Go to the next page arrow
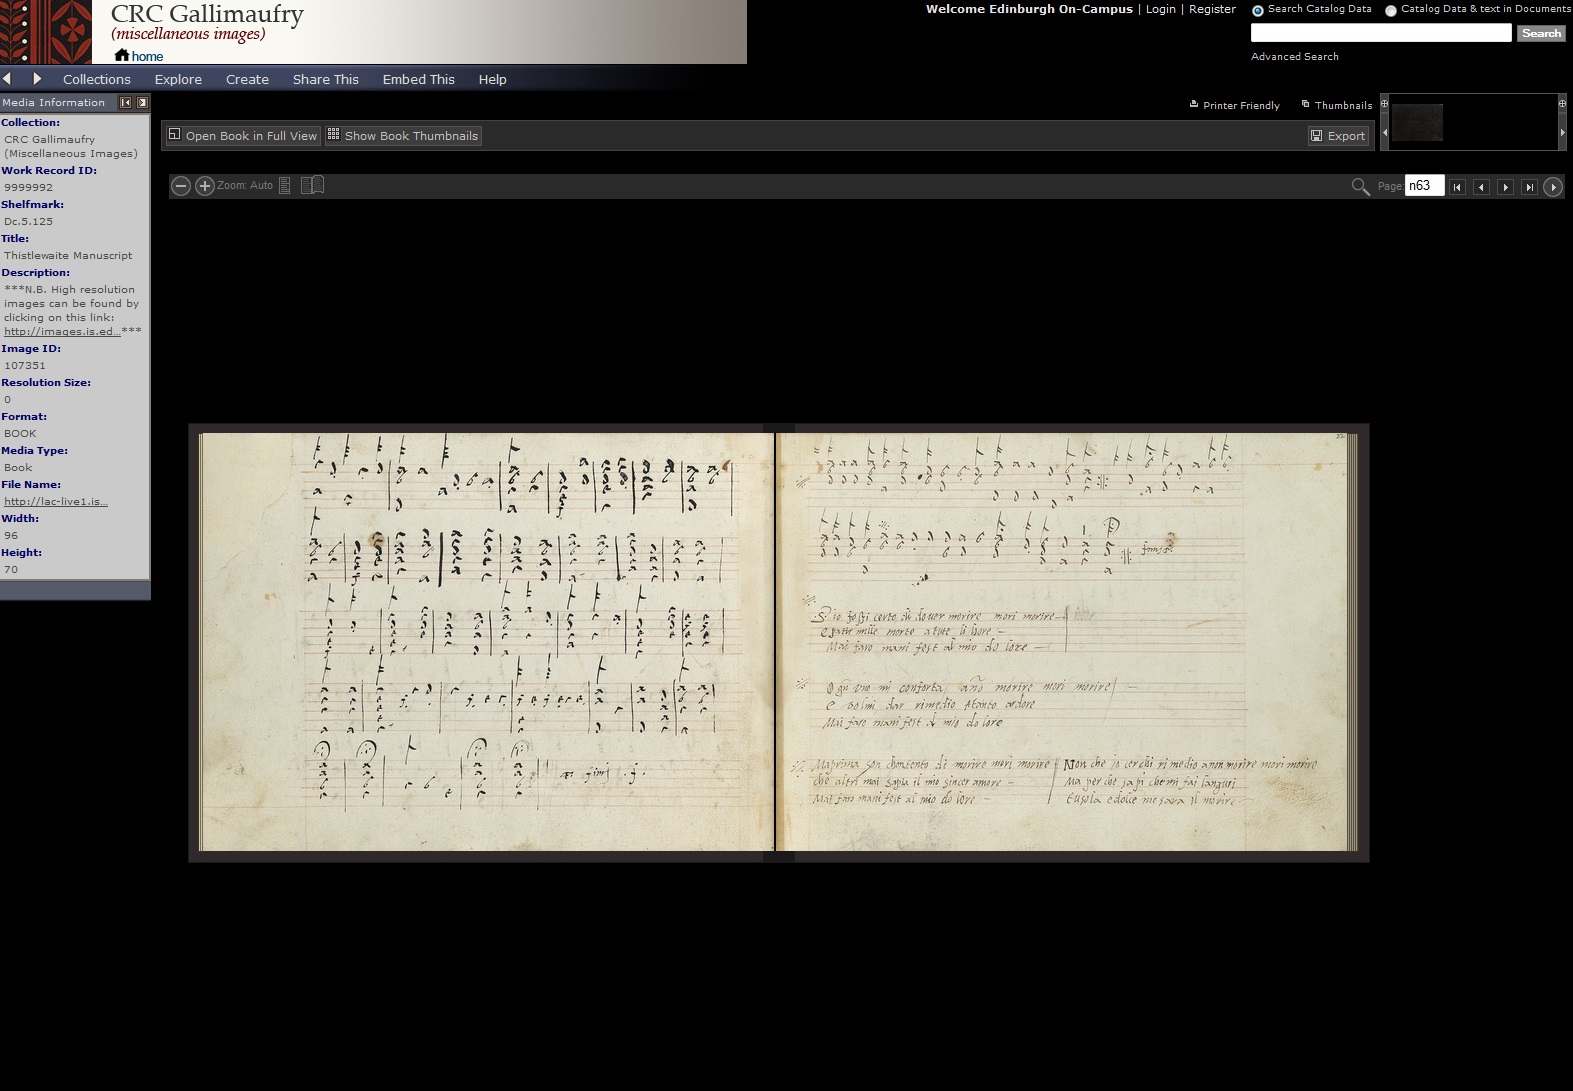This screenshot has height=1091, width=1573. point(1505,187)
